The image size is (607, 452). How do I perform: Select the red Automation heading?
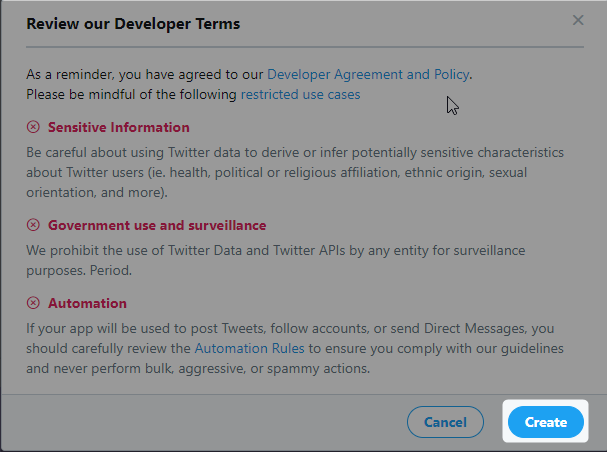click(x=87, y=303)
